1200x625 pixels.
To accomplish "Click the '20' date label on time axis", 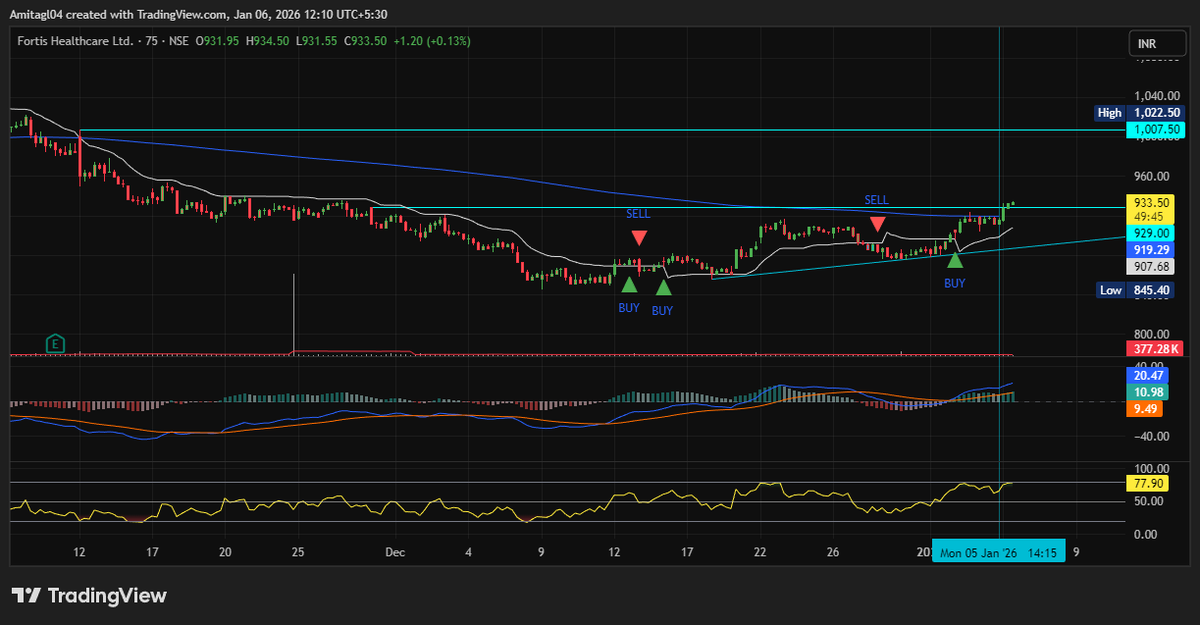I will coord(225,551).
